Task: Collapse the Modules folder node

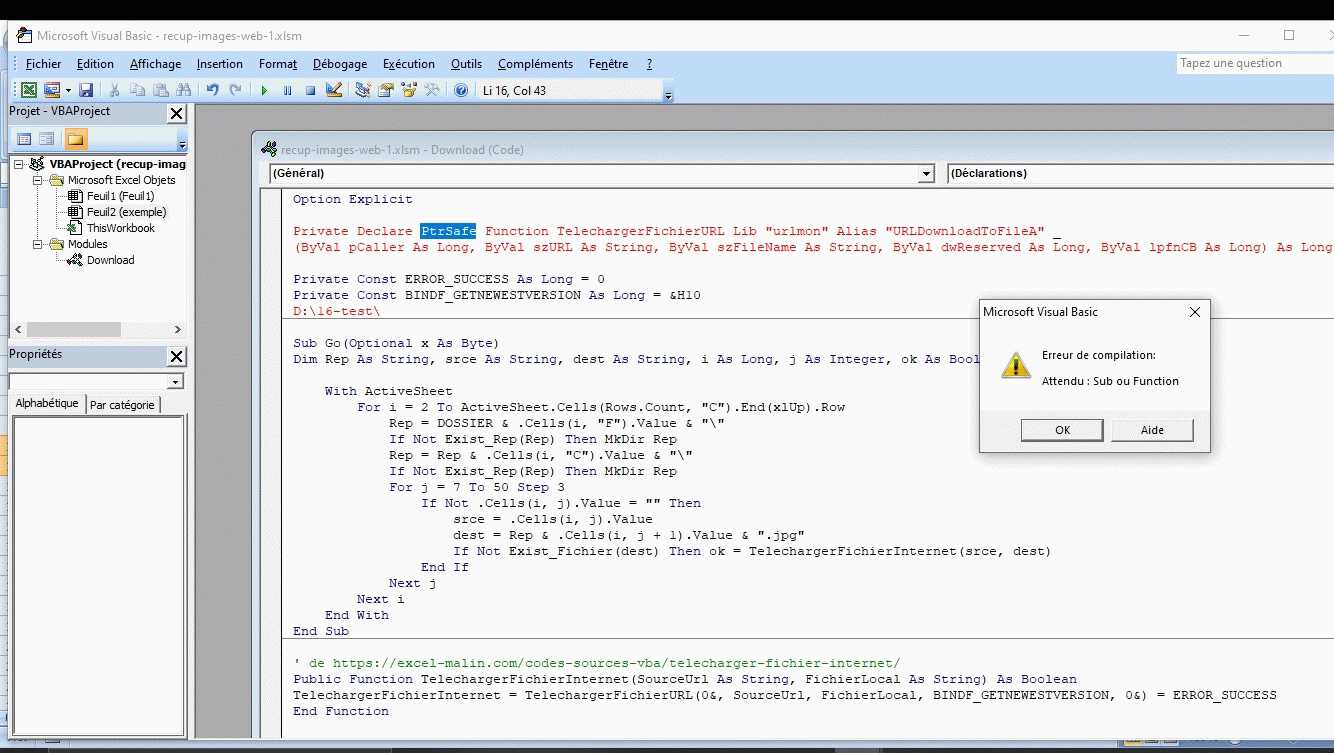Action: point(39,244)
